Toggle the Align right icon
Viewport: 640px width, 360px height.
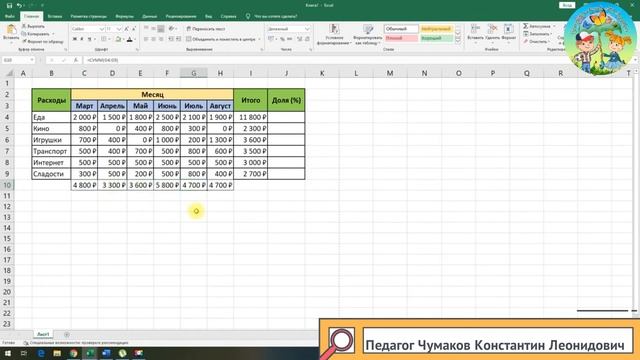(x=161, y=39)
